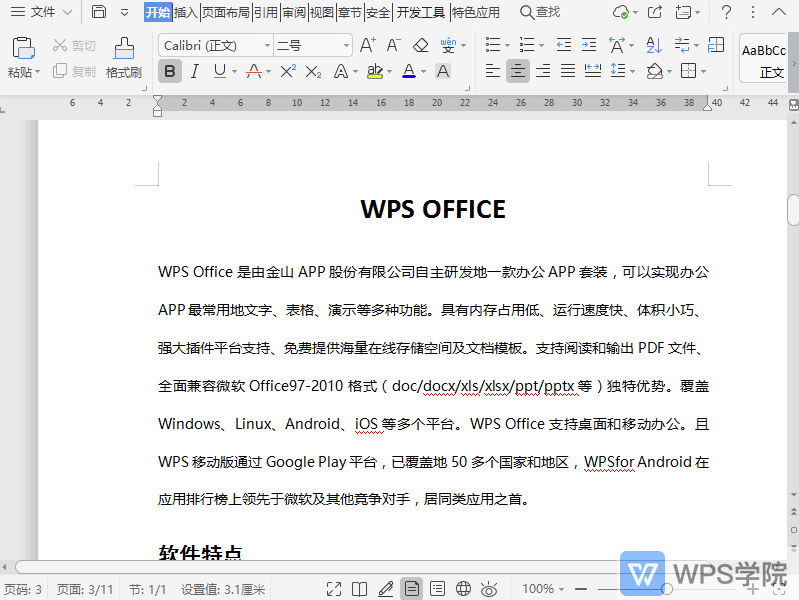The width and height of the screenshot is (799, 600).
Task: Expand highlight color dropdown arrow
Action: pyautogui.click(x=389, y=72)
